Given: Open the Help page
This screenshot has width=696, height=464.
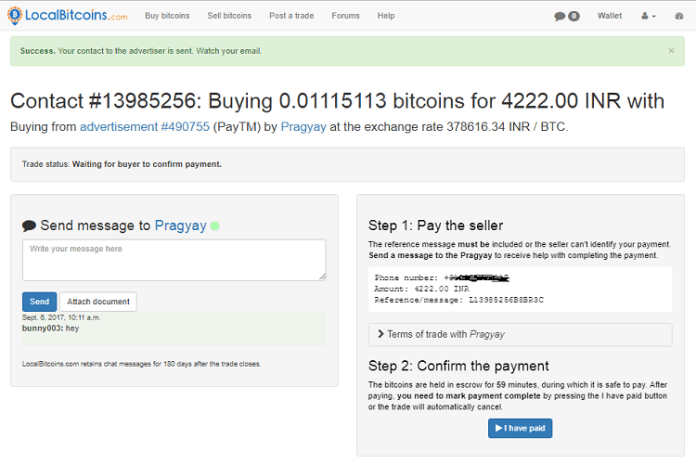Looking at the screenshot, I should tap(386, 16).
